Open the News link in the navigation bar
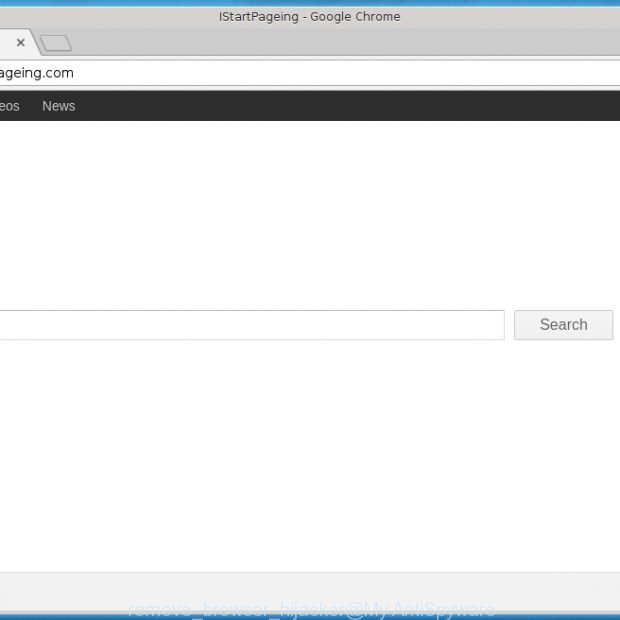Image resolution: width=620 pixels, height=620 pixels. click(58, 106)
